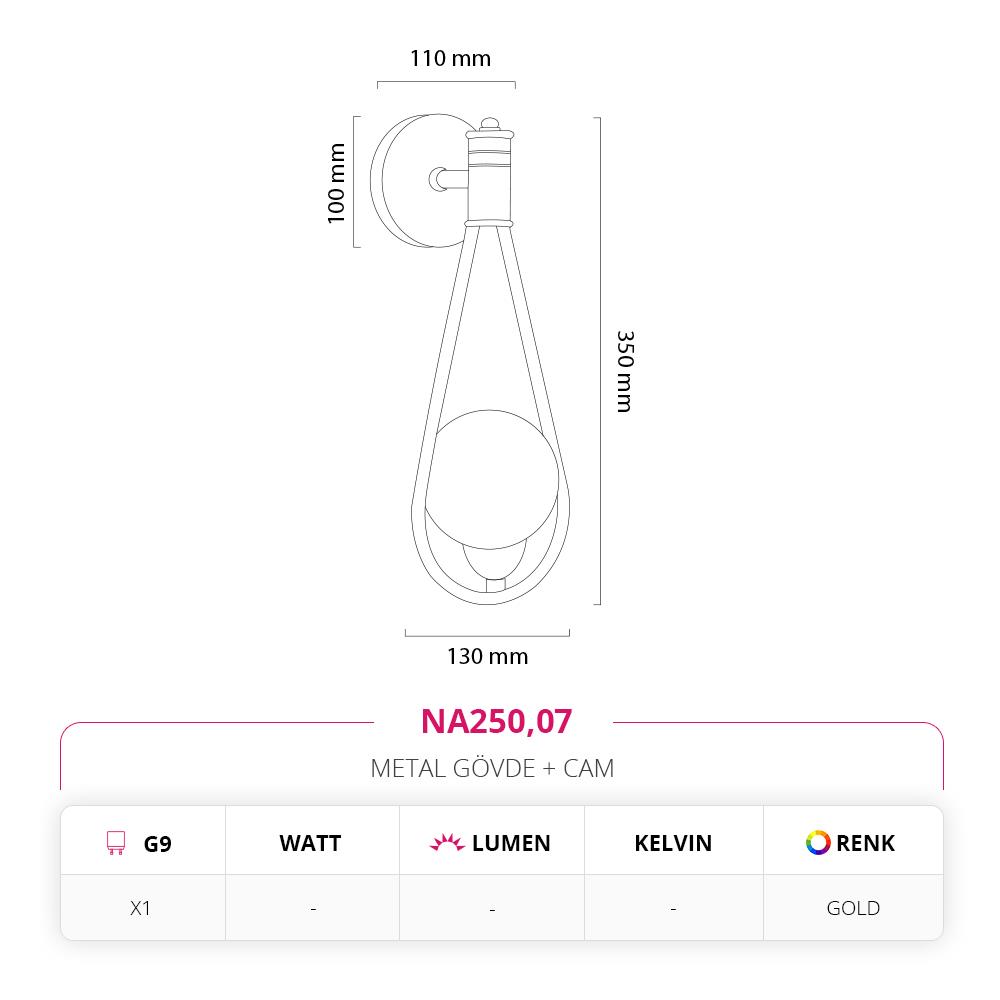Click the RENK header label
The height and width of the screenshot is (1000, 1000).
click(x=865, y=843)
